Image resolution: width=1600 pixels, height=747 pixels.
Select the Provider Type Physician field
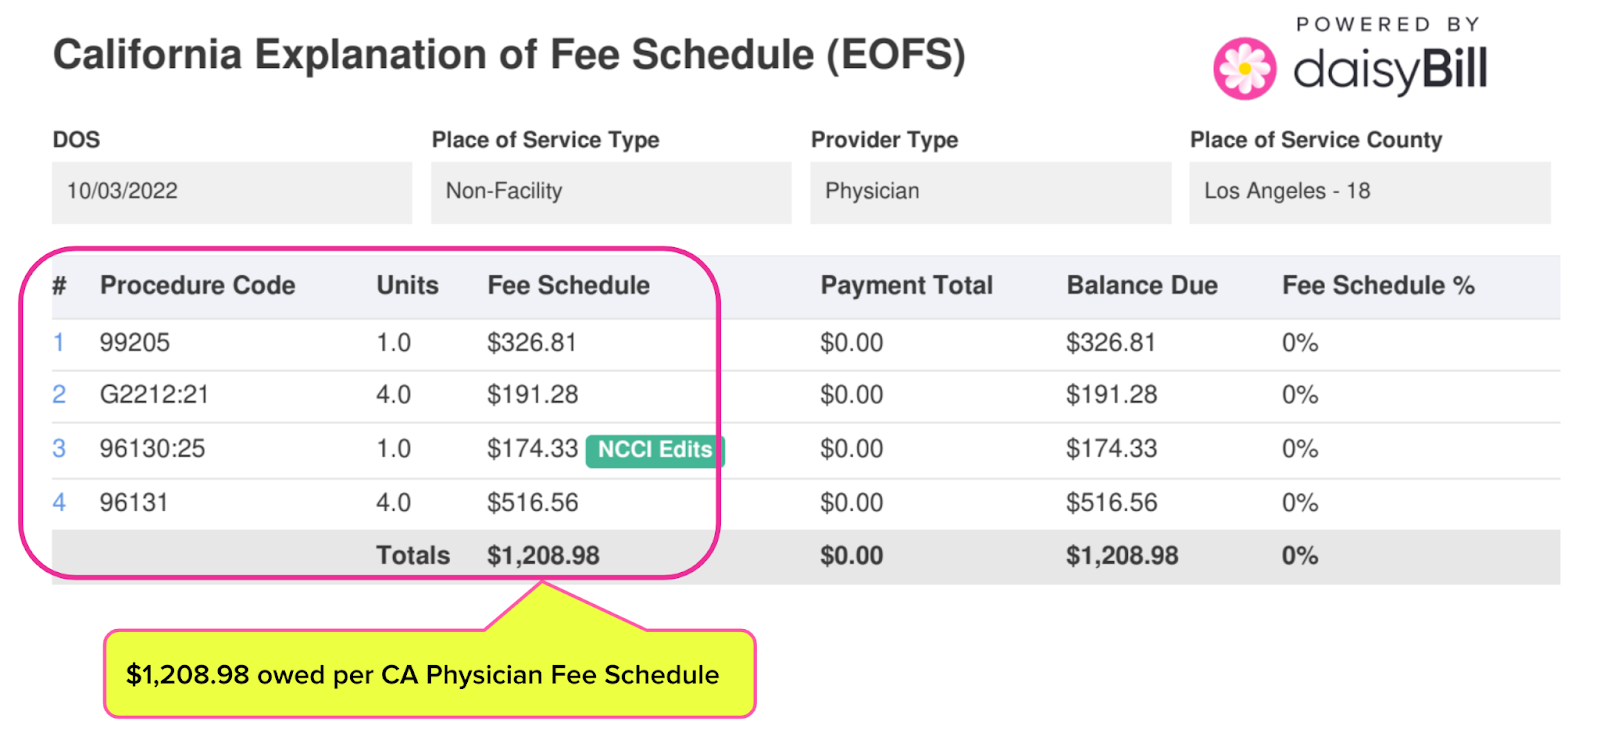(x=990, y=192)
